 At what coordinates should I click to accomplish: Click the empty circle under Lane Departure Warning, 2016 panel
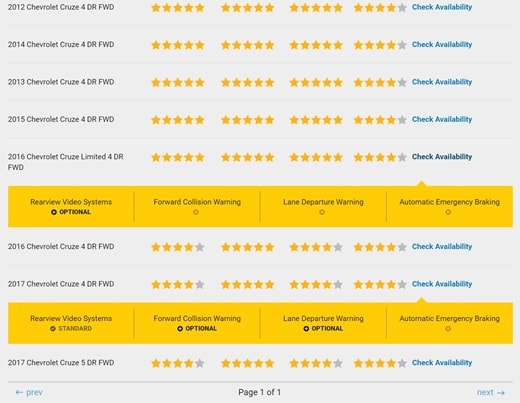click(322, 212)
